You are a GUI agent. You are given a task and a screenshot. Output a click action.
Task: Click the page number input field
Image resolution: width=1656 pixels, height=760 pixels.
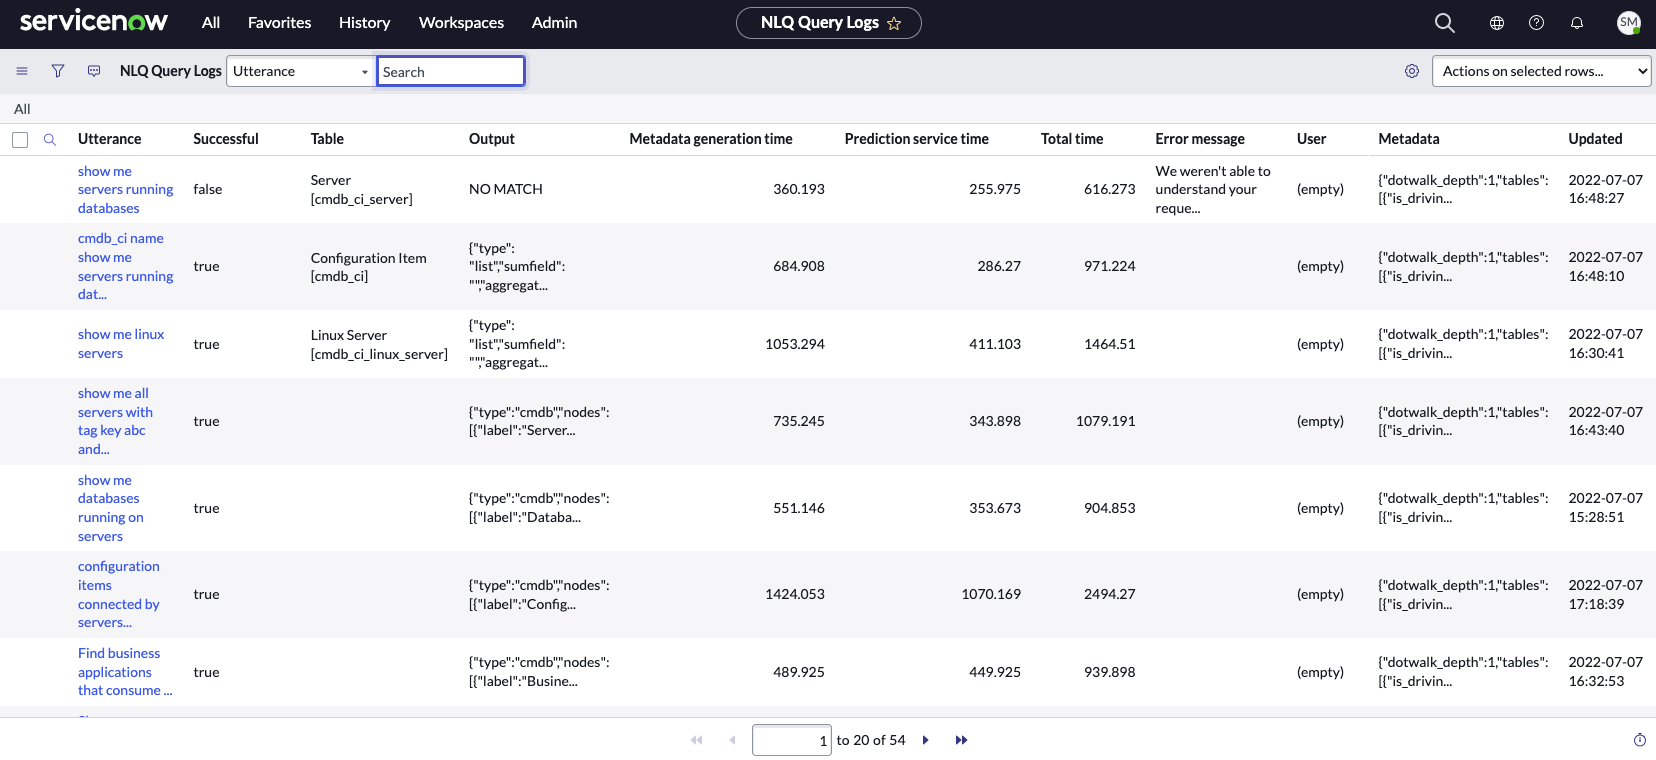[x=791, y=740]
